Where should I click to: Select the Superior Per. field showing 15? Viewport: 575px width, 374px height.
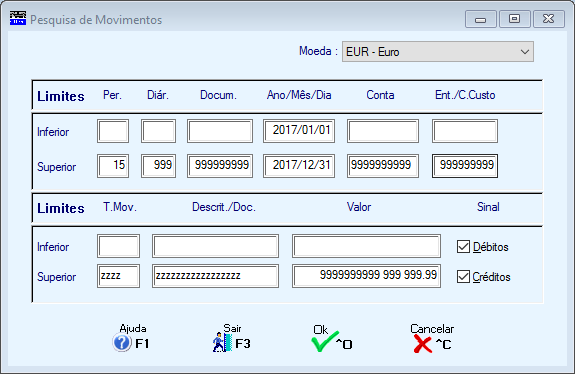(113, 166)
